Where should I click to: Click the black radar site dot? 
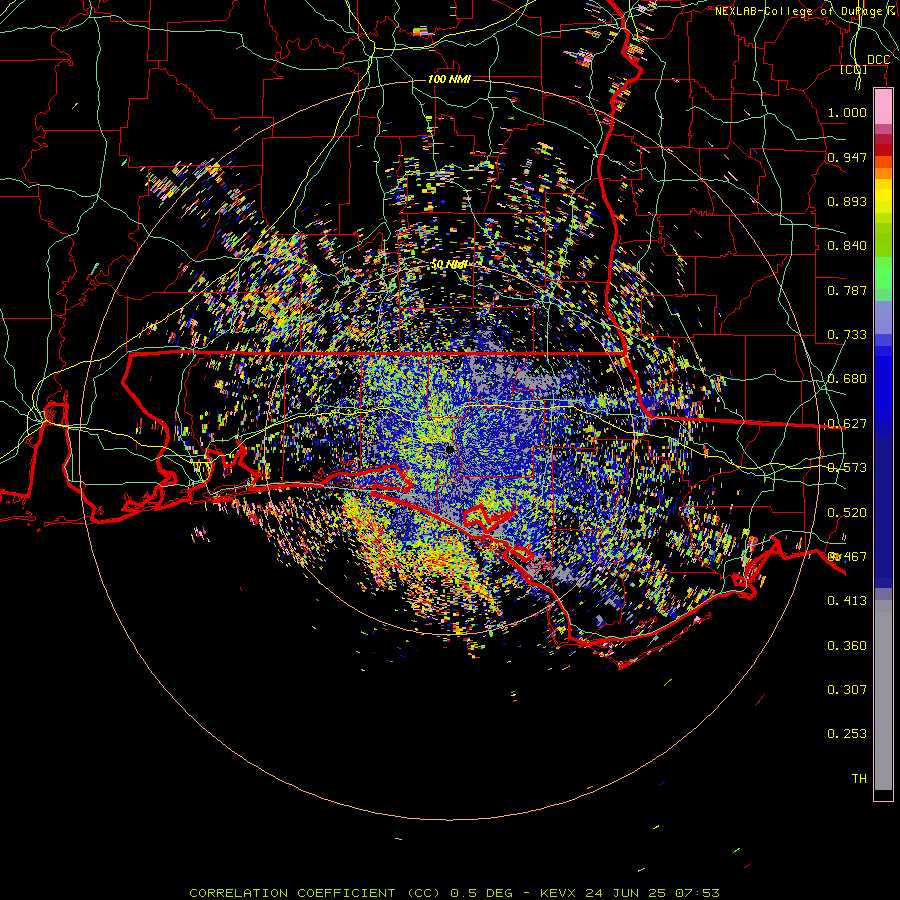click(450, 449)
